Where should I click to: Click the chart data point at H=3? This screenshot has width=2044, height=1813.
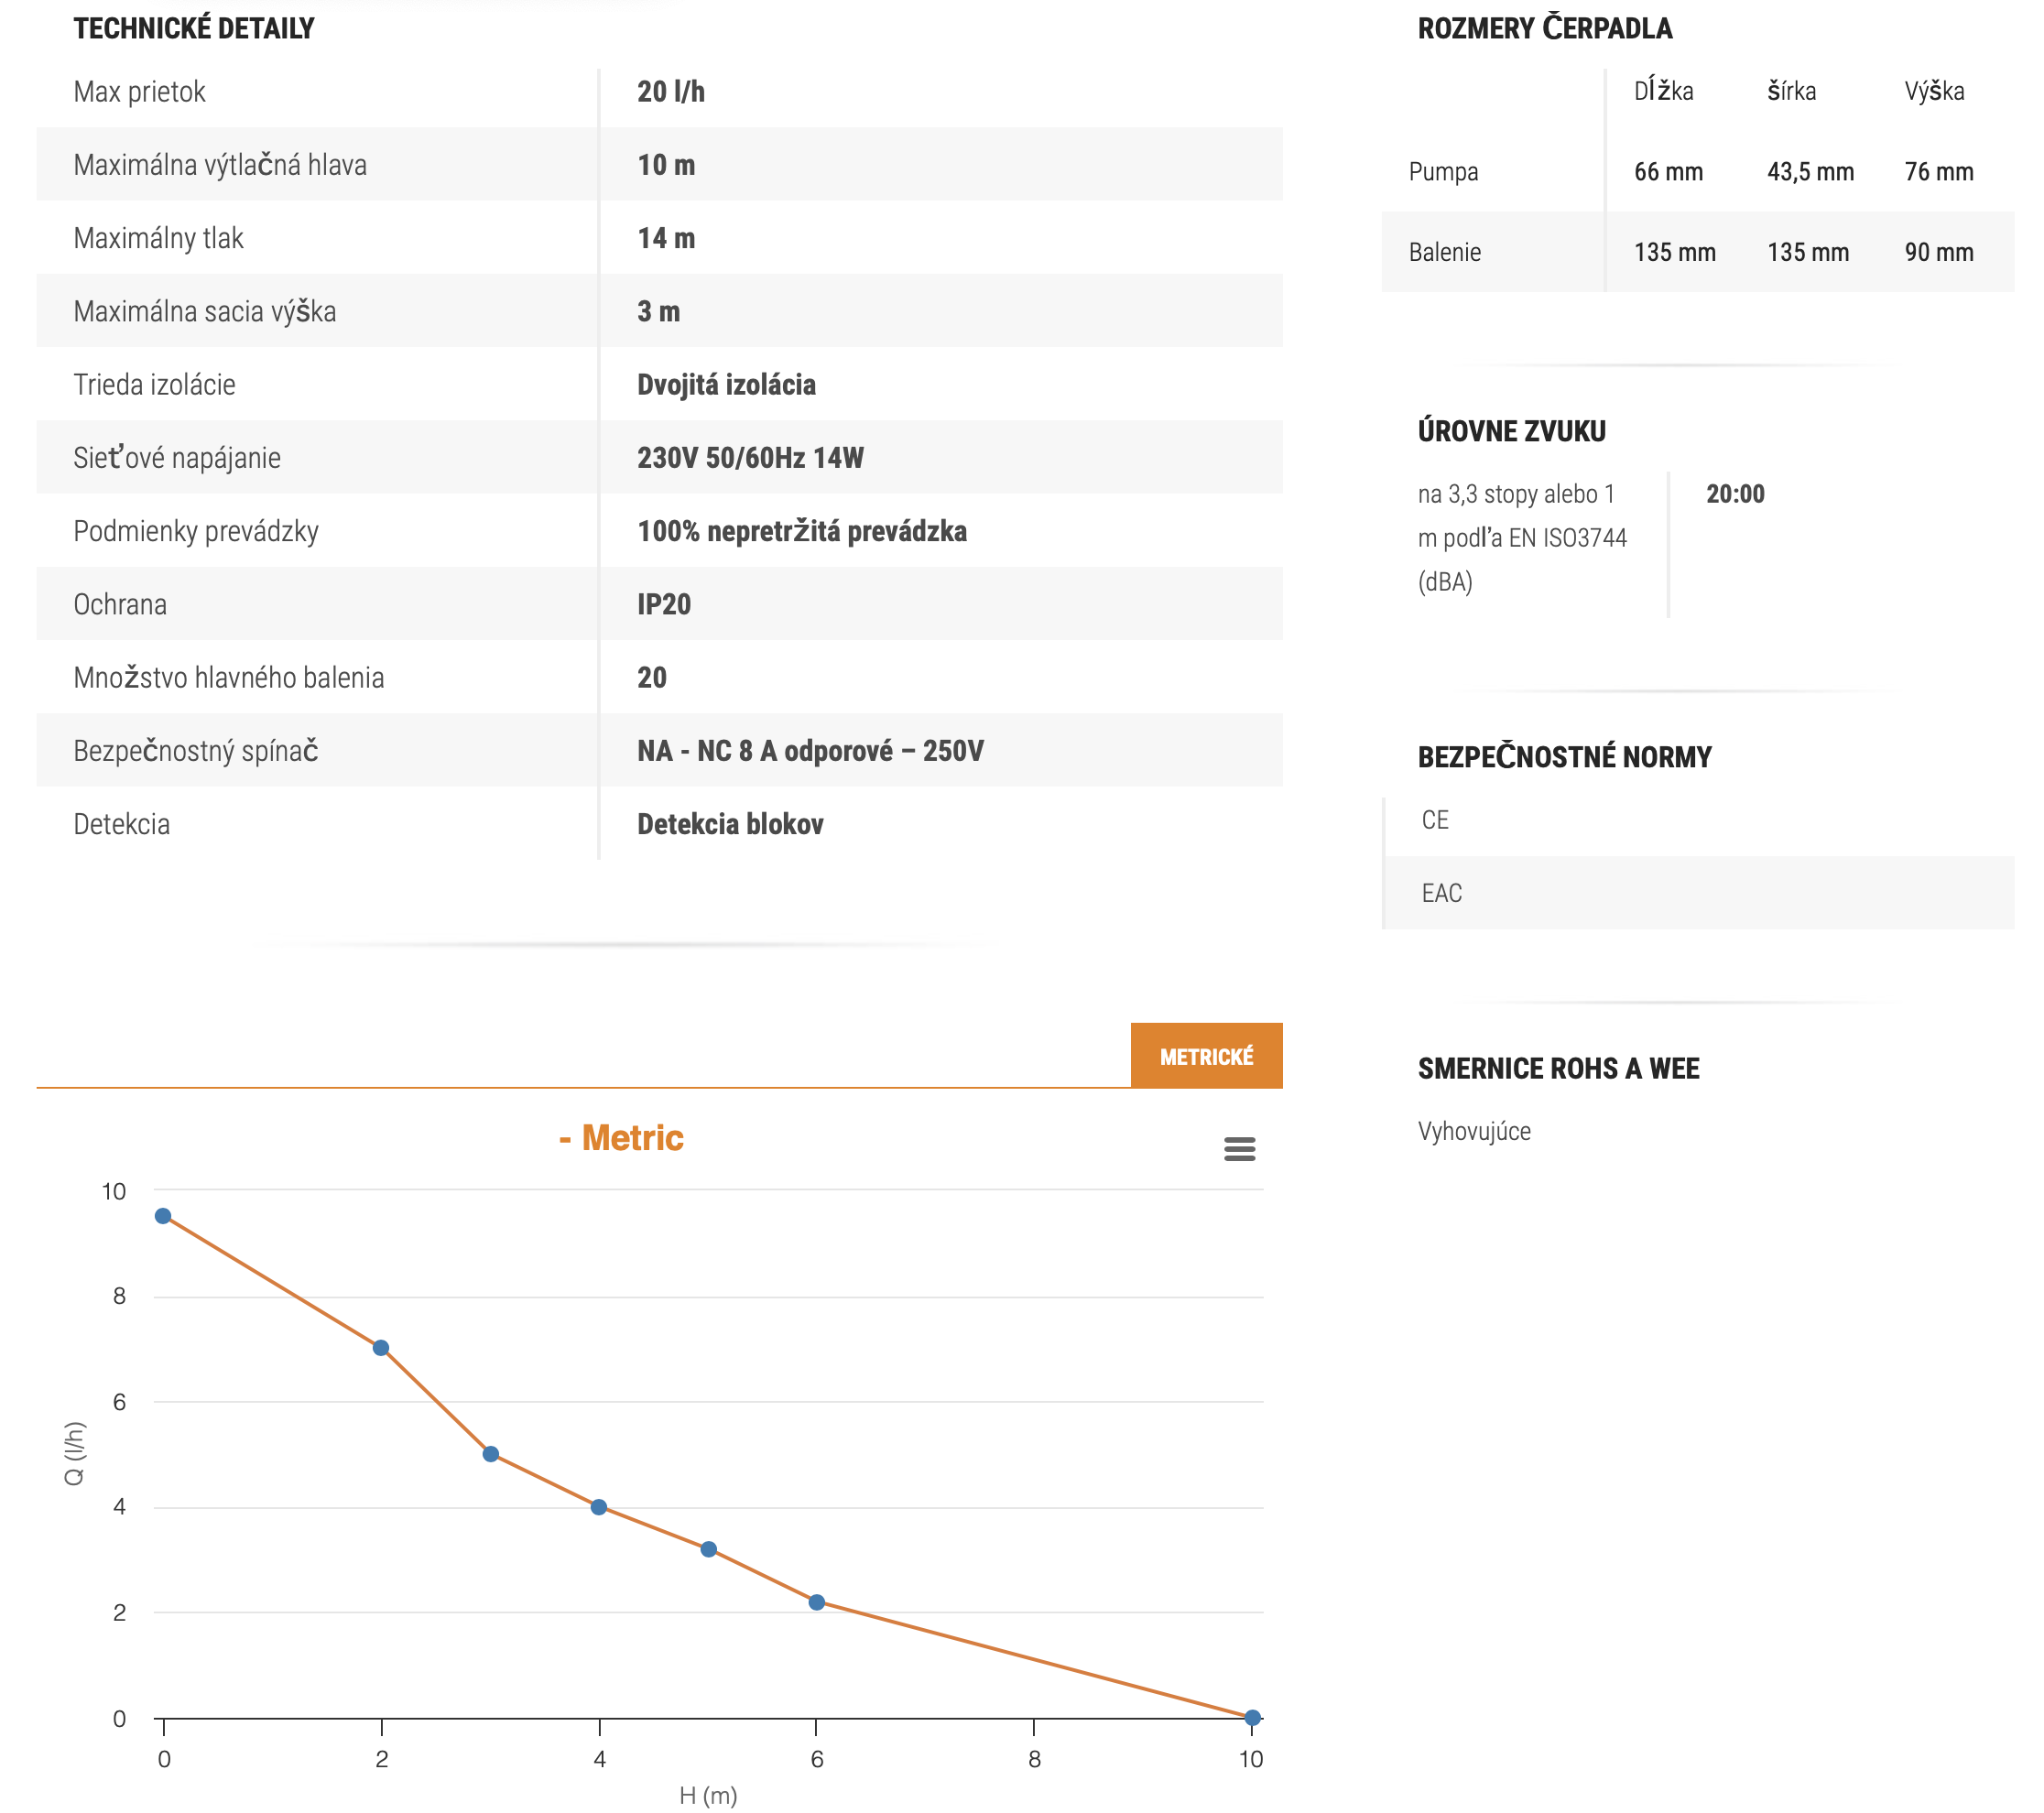tap(490, 1454)
